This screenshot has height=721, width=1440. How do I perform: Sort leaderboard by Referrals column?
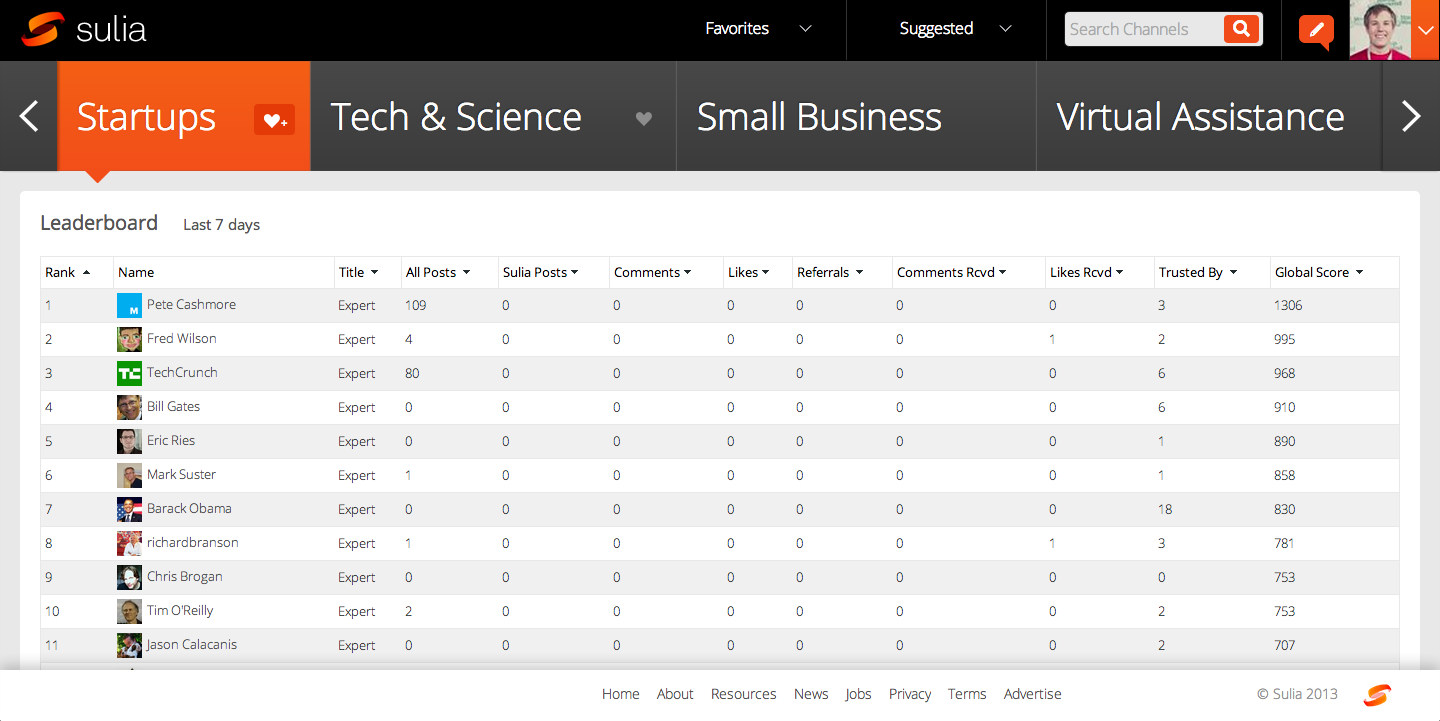830,272
